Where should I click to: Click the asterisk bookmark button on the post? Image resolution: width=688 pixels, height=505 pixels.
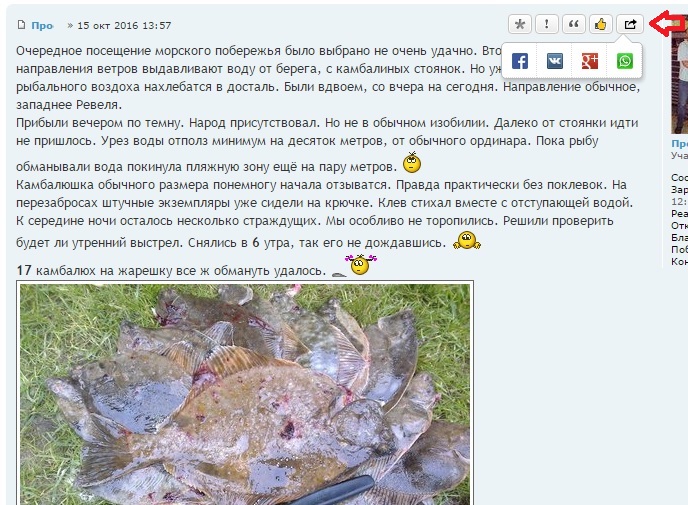point(520,24)
